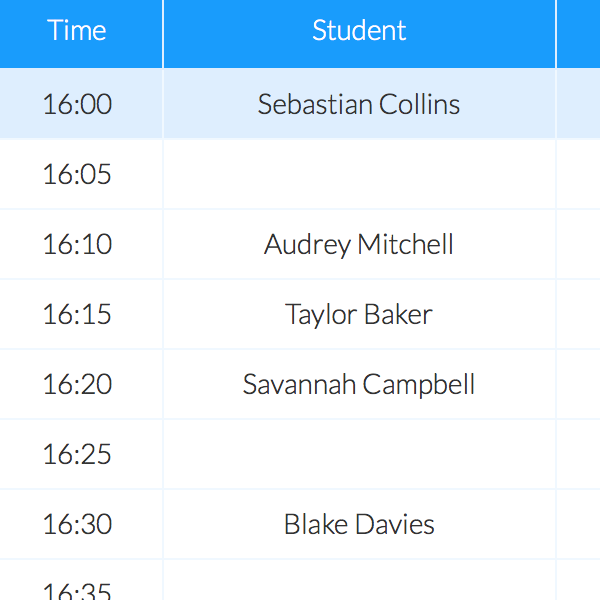This screenshot has width=600, height=600.
Task: Select the 16:25 time cell
Action: [78, 454]
